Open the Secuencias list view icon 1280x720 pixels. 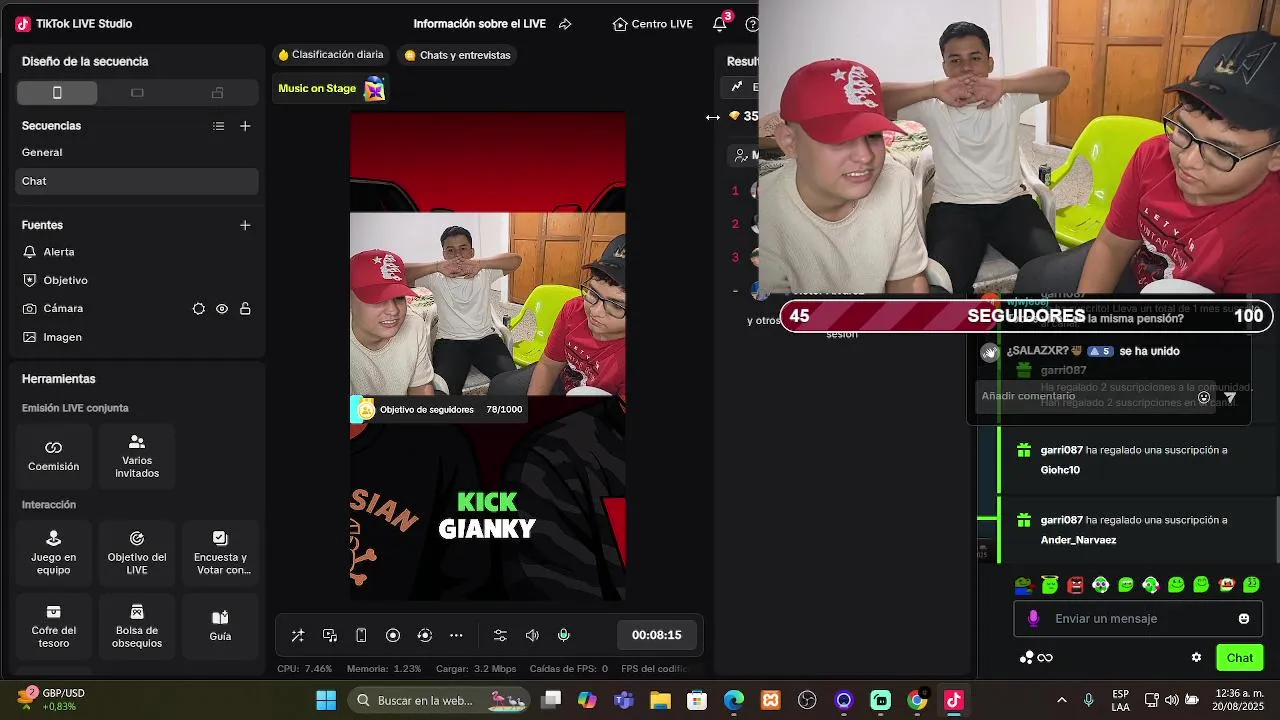click(x=218, y=126)
